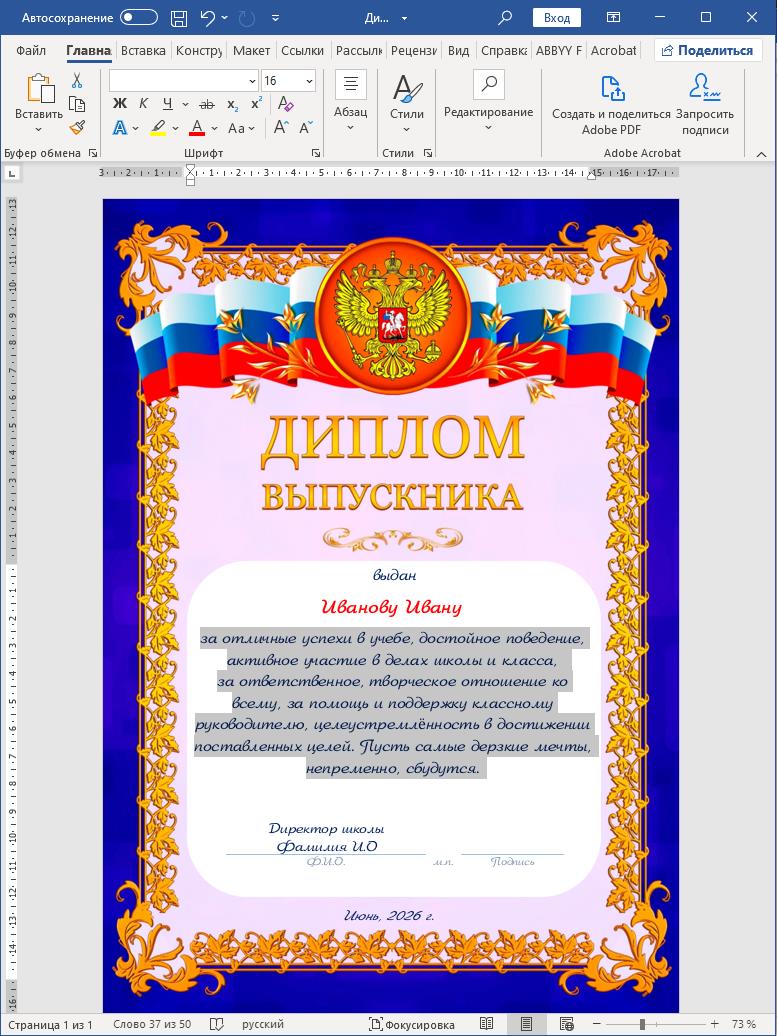Switch to Web Layout view icon

(x=566, y=1024)
